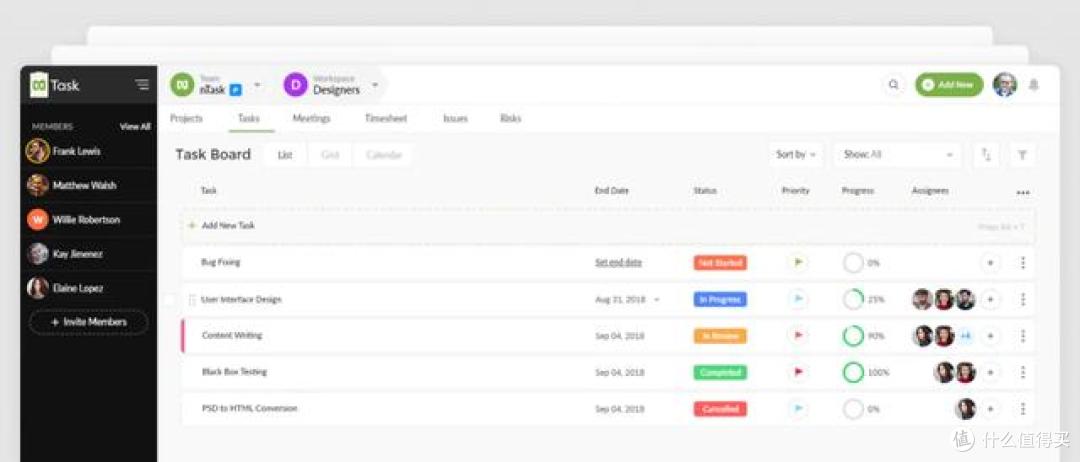
Task: Open column options three-dots in header
Action: [x=1023, y=192]
